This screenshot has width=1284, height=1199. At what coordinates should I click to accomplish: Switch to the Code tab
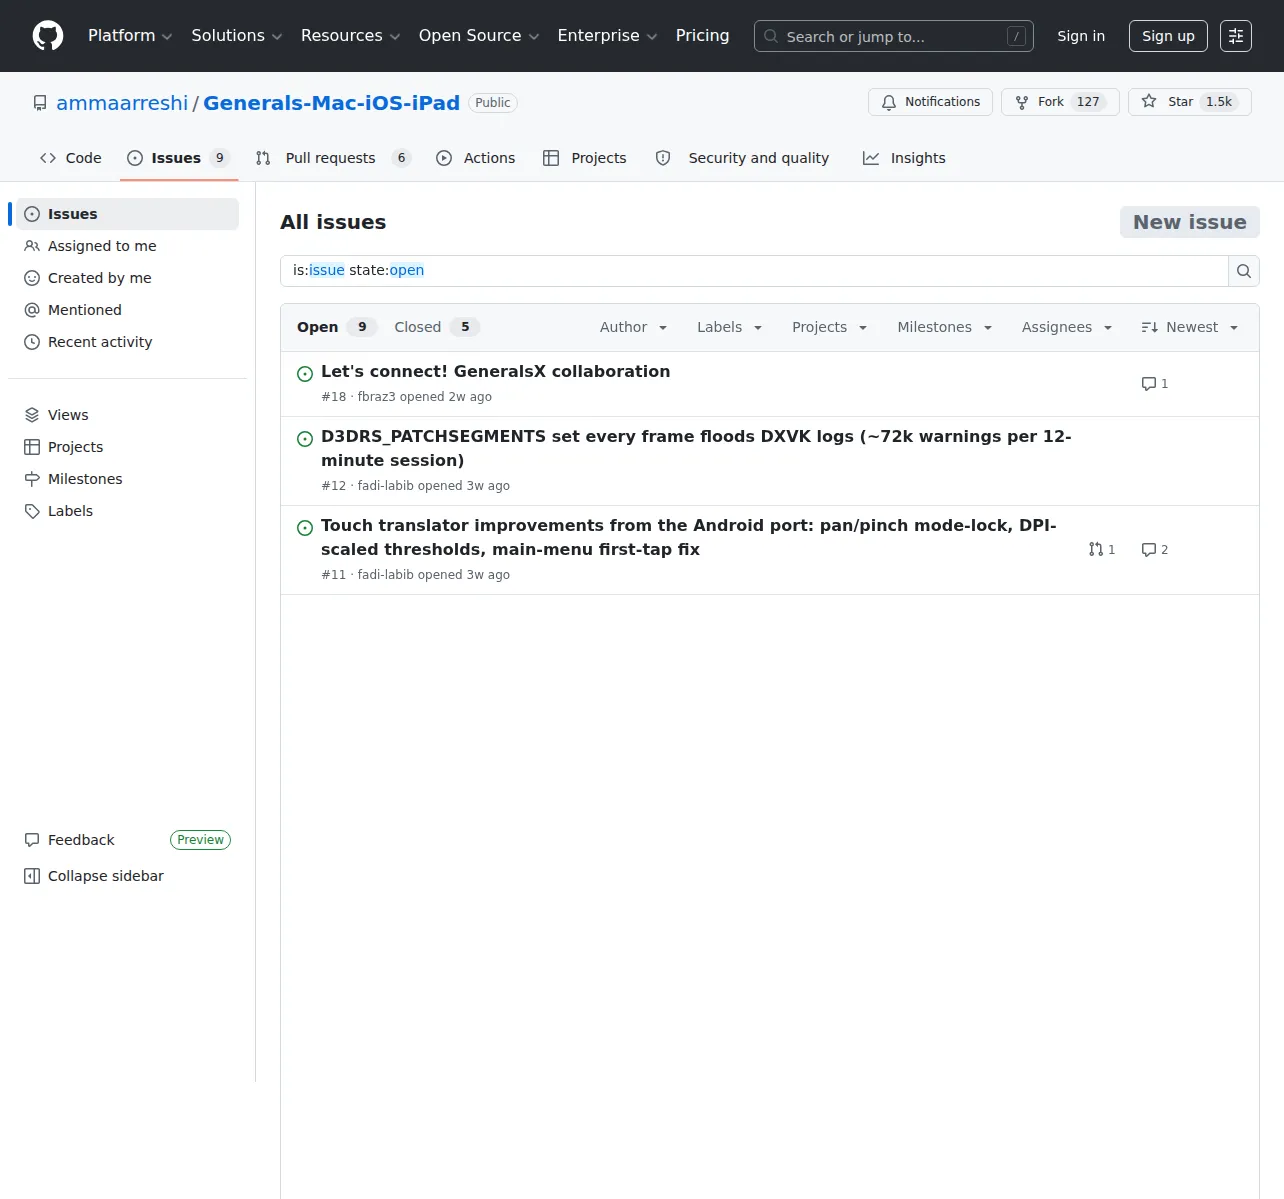tap(71, 158)
